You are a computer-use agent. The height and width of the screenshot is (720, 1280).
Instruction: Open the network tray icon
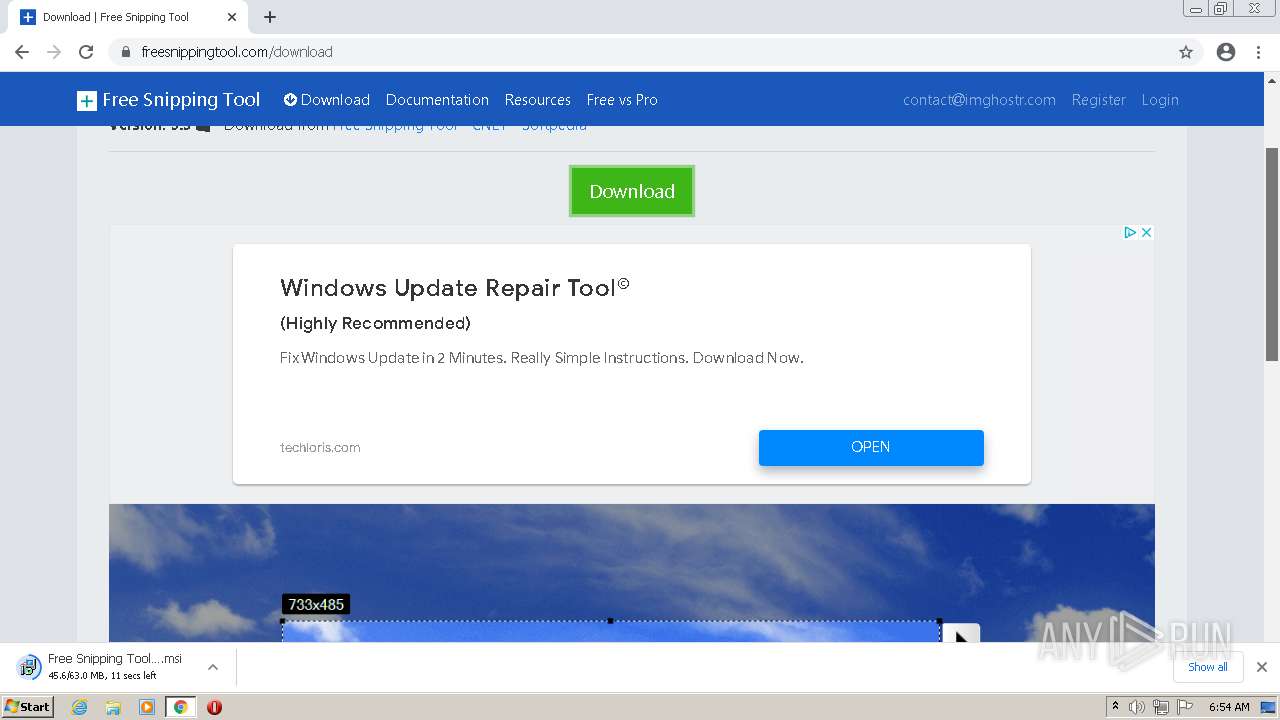point(1161,707)
